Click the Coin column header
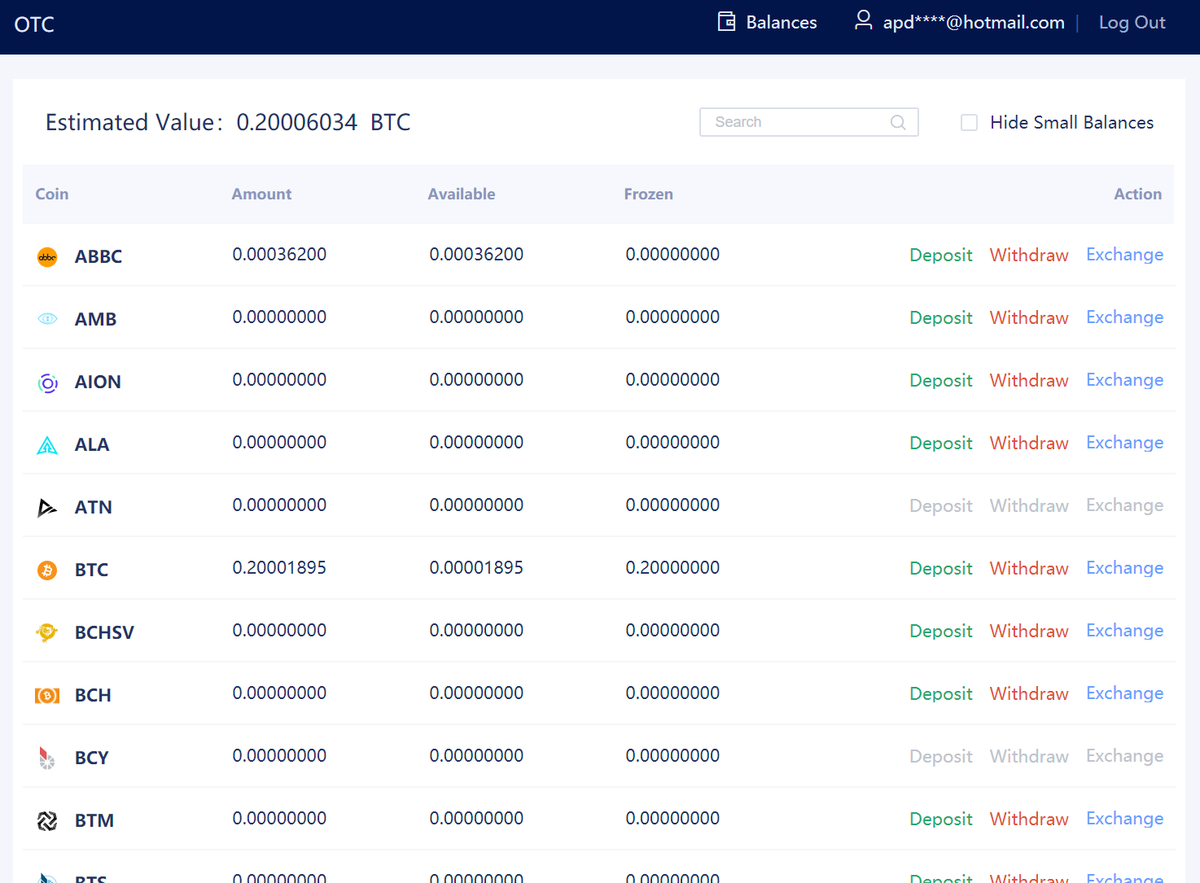 [x=52, y=194]
